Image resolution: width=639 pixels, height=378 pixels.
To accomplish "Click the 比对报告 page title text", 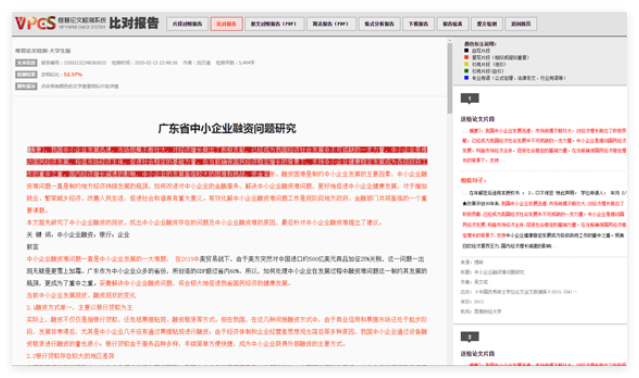I will [x=134, y=23].
